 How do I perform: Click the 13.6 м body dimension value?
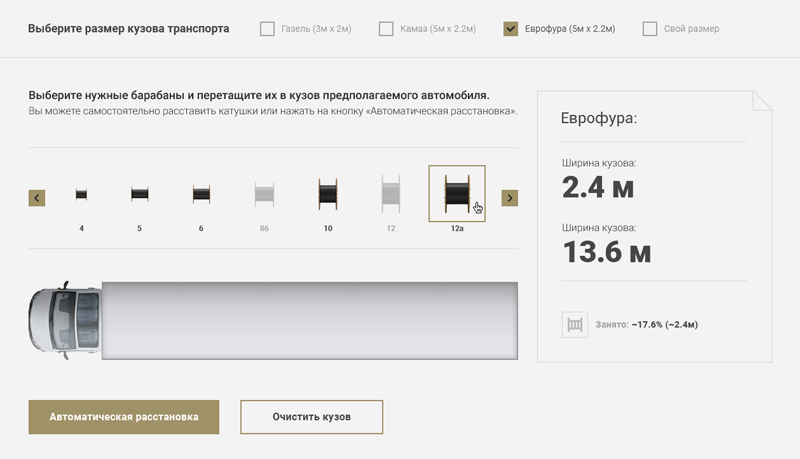(x=606, y=252)
